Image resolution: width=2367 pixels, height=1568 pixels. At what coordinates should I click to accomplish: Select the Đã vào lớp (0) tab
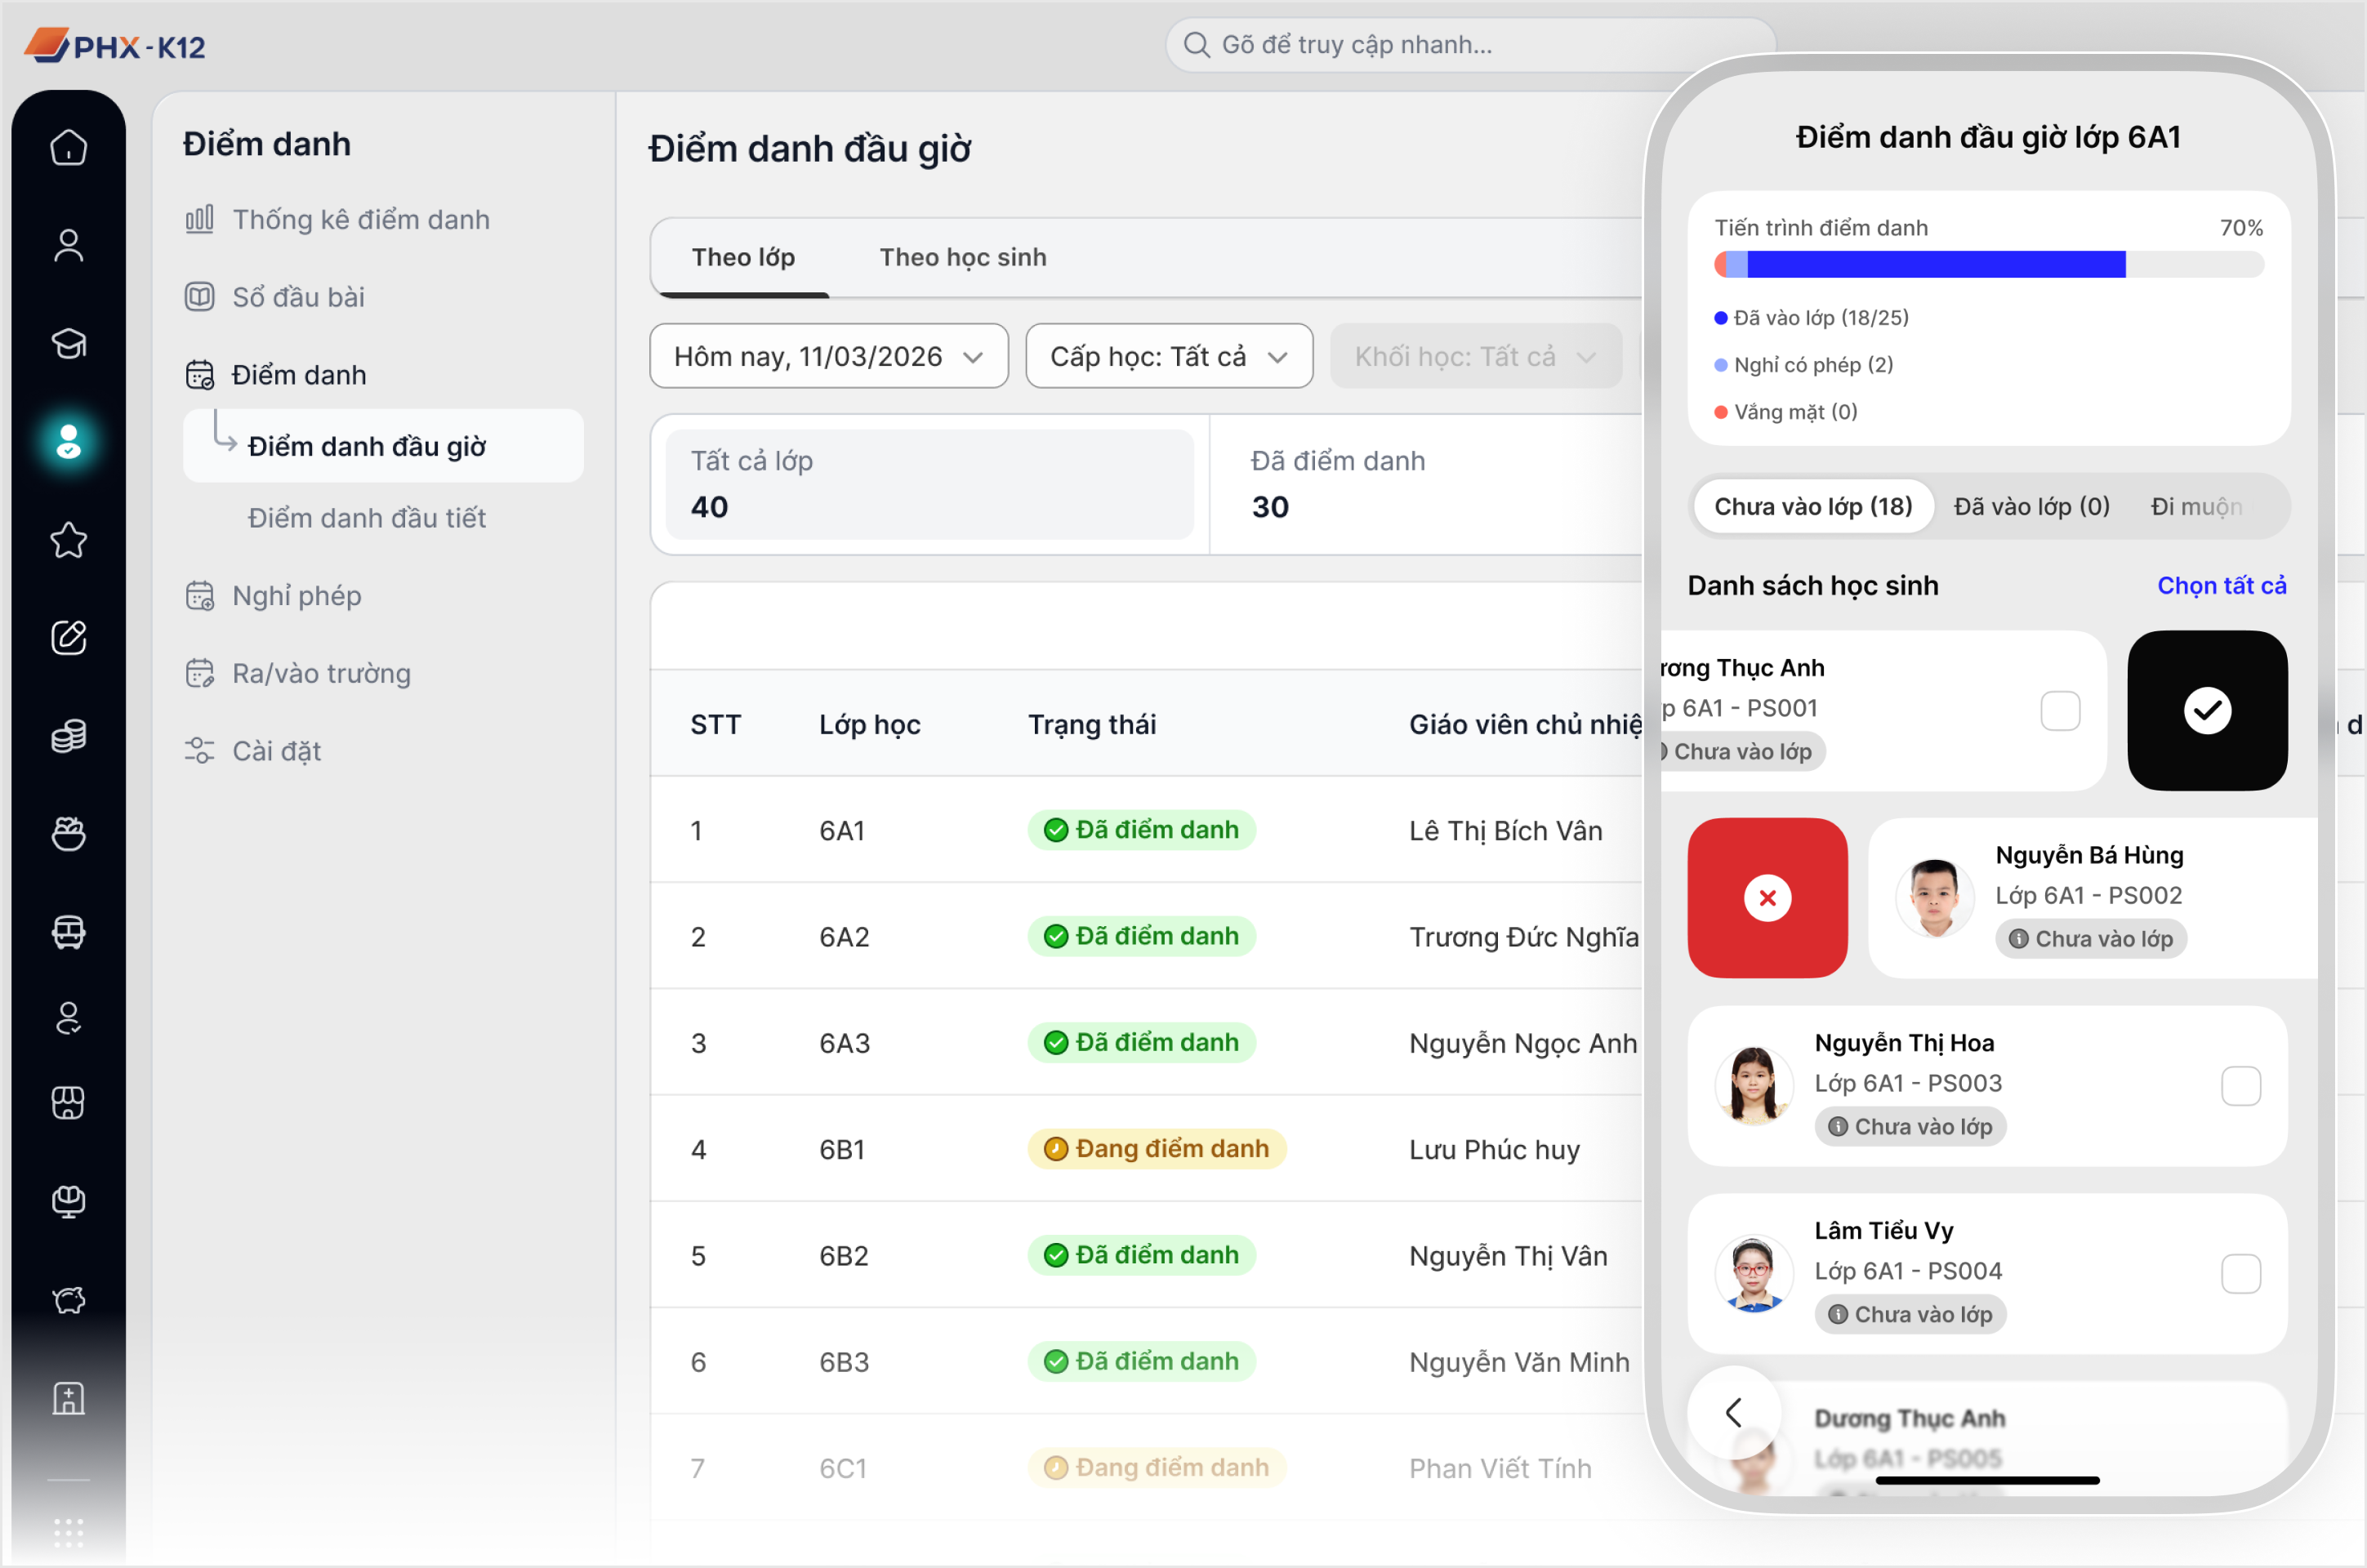pyautogui.click(x=2031, y=507)
